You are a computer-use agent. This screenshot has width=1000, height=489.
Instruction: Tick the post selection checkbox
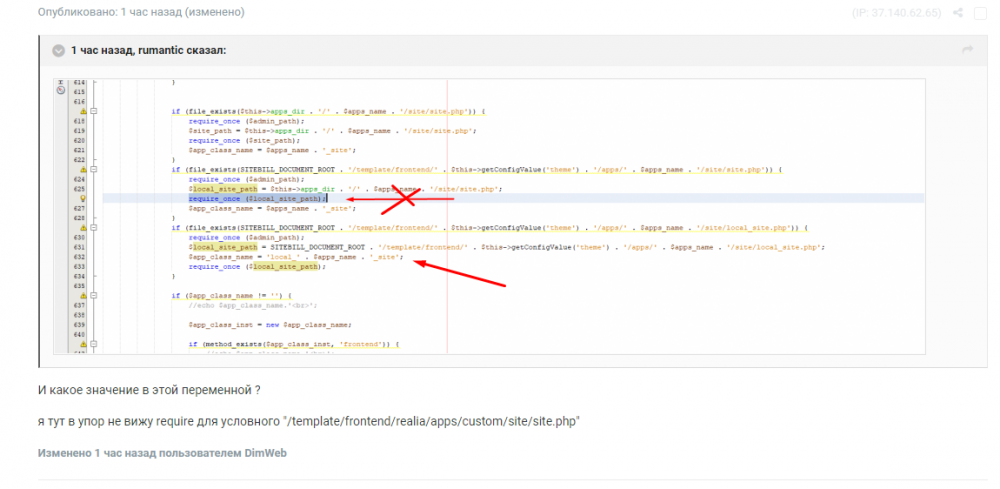pyautogui.click(x=980, y=13)
